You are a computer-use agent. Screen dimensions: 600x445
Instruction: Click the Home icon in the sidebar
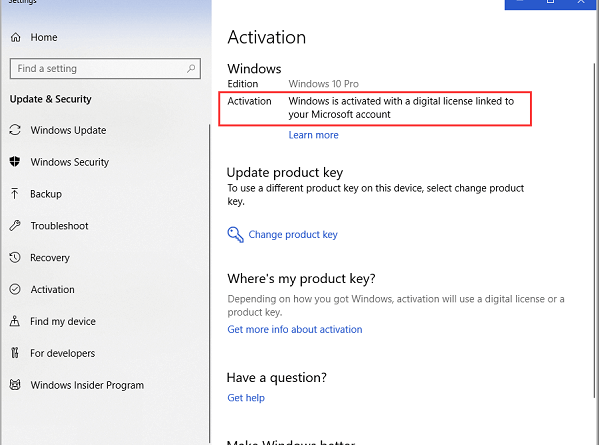(15, 37)
